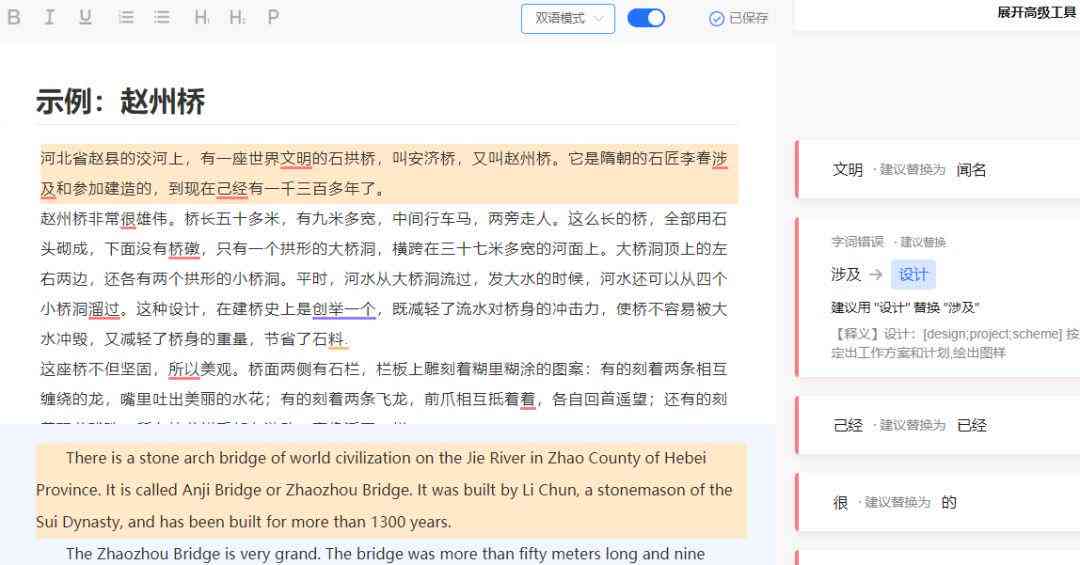Apply italic formatting with the I icon
This screenshot has width=1080, height=565.
(x=49, y=17)
